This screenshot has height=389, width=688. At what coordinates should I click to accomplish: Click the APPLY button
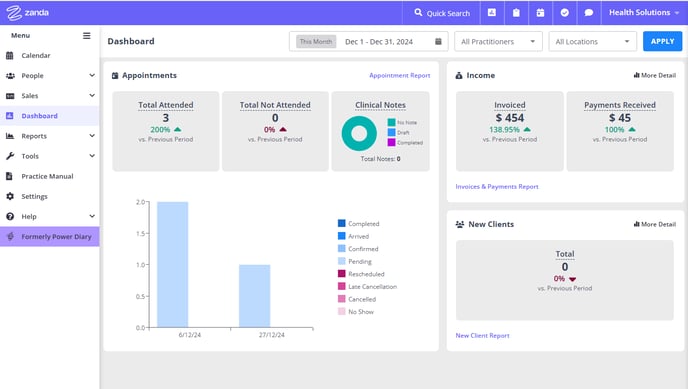pos(663,41)
